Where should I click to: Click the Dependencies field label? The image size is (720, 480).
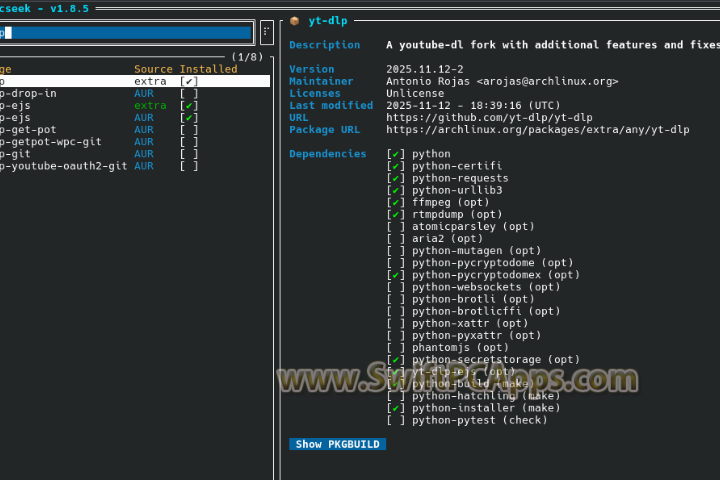(328, 154)
